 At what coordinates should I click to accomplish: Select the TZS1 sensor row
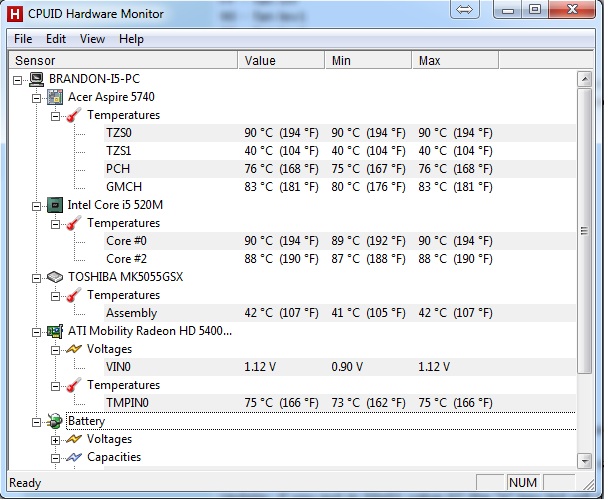point(340,151)
